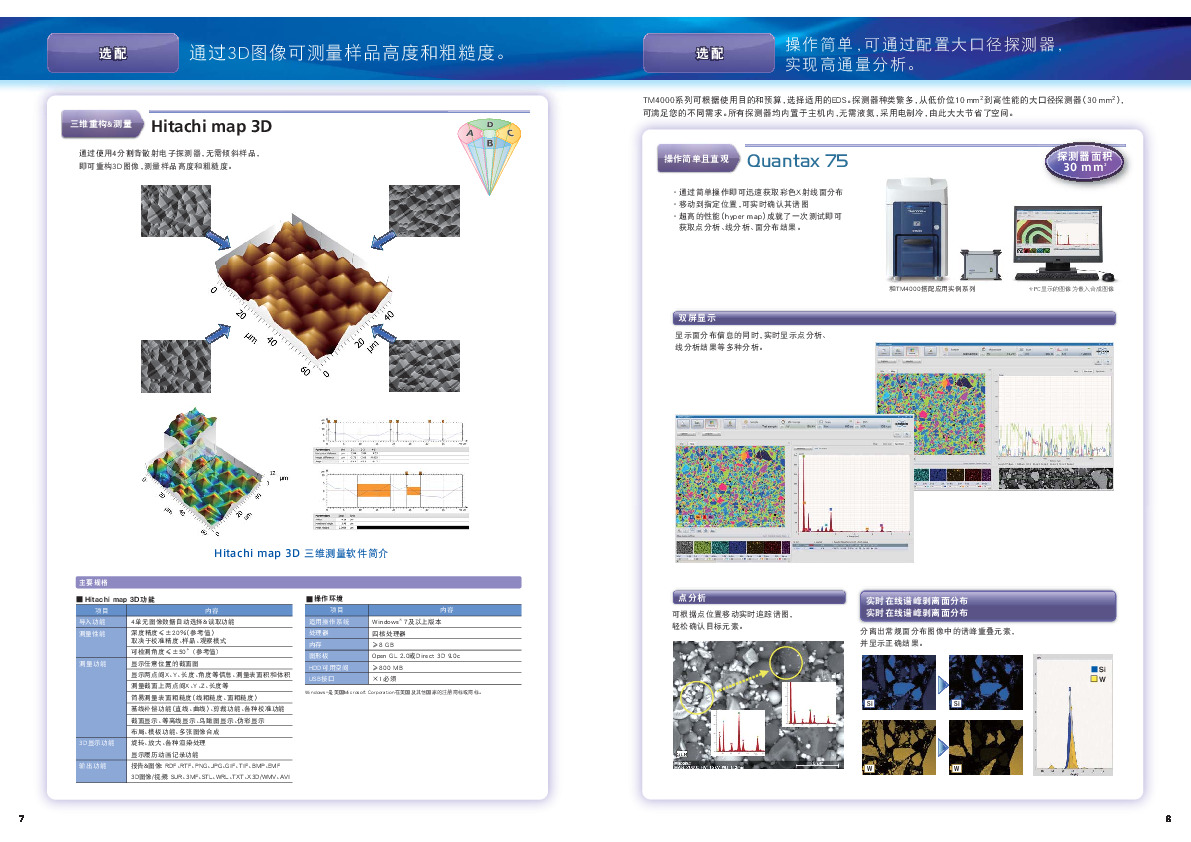
Task: Click segment D of the detector diagram
Action: click(x=490, y=124)
